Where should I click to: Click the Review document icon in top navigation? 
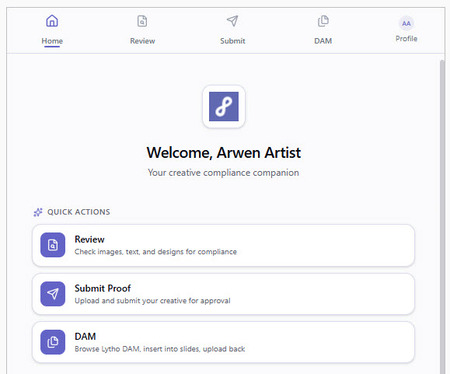tap(142, 21)
